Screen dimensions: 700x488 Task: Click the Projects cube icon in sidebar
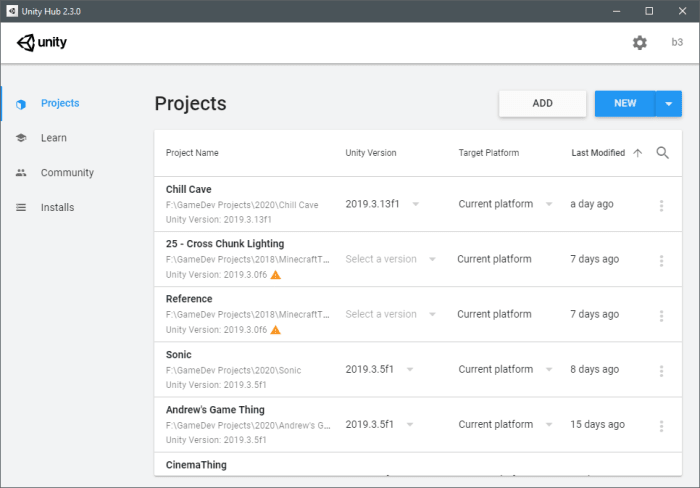[21, 104]
